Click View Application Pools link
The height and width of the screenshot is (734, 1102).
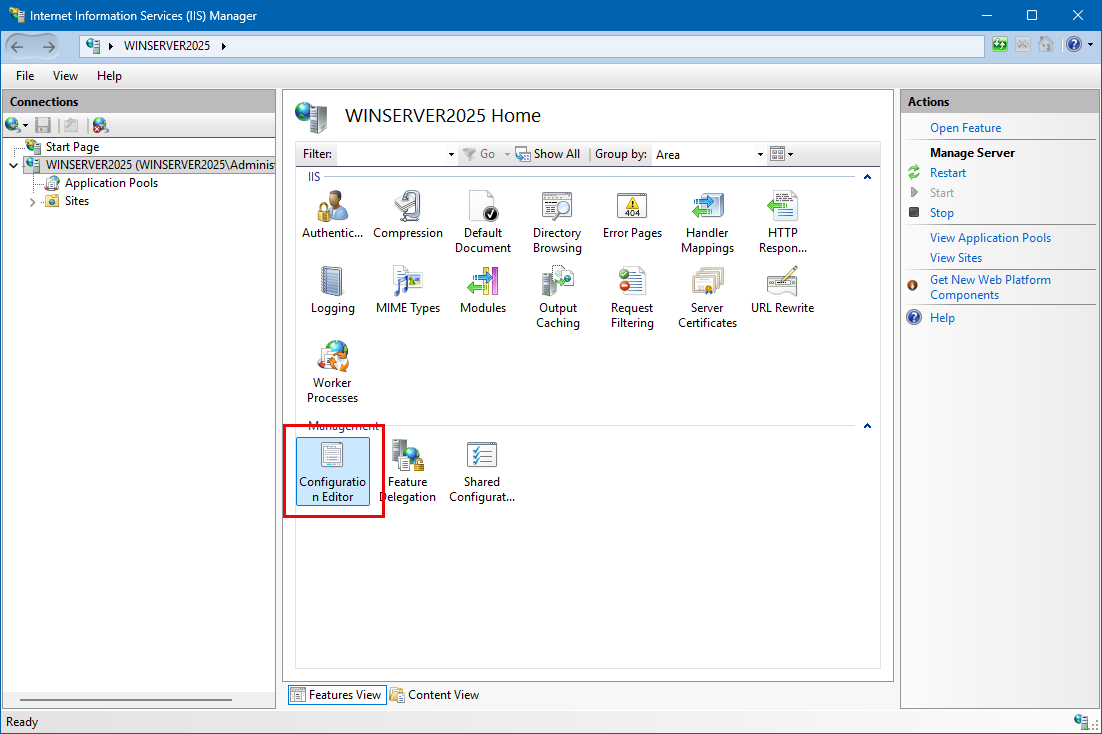(x=990, y=238)
